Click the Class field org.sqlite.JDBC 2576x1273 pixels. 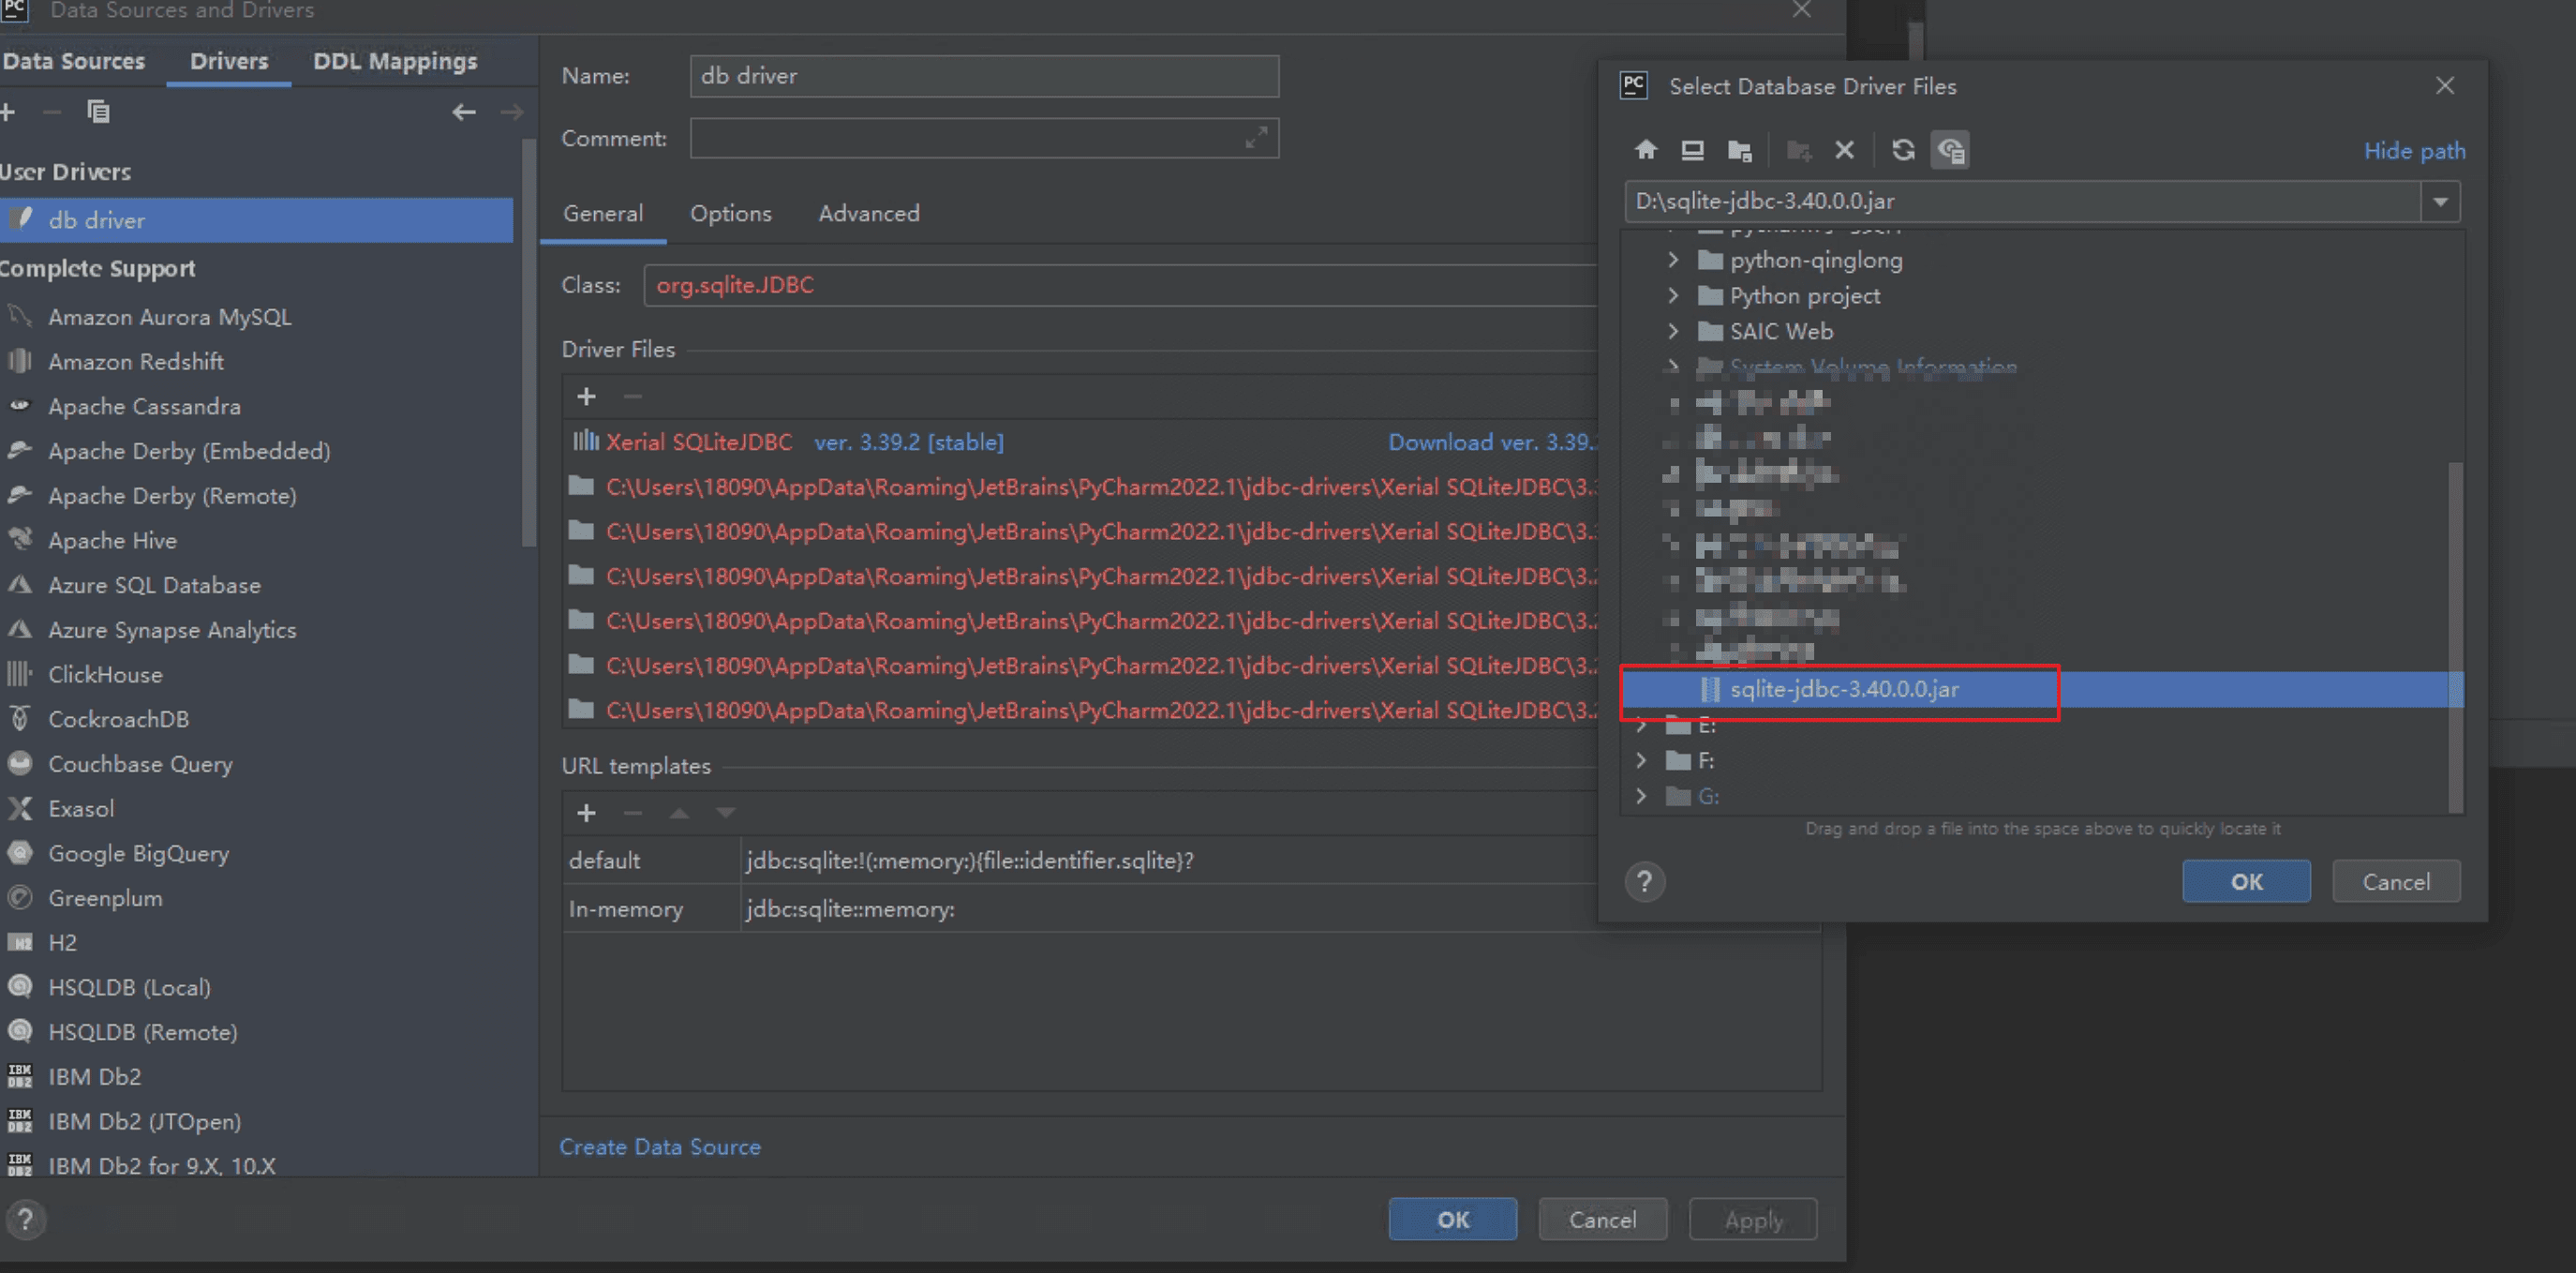point(1120,285)
